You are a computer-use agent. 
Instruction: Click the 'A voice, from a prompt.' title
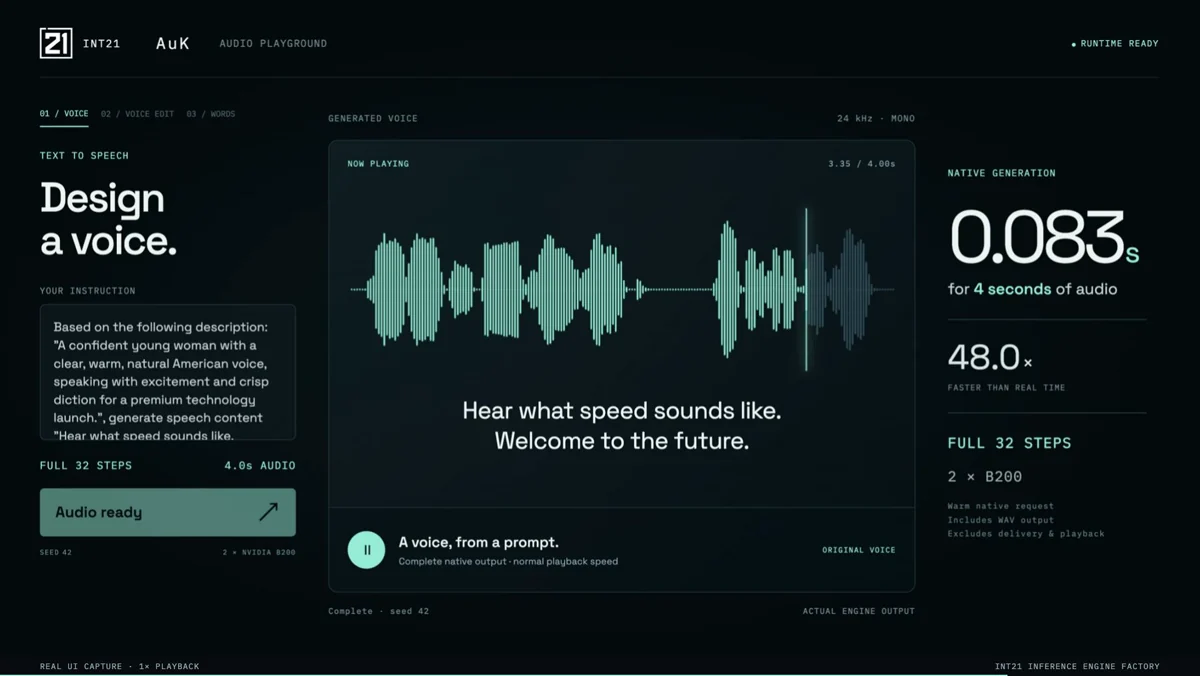pyautogui.click(x=479, y=542)
